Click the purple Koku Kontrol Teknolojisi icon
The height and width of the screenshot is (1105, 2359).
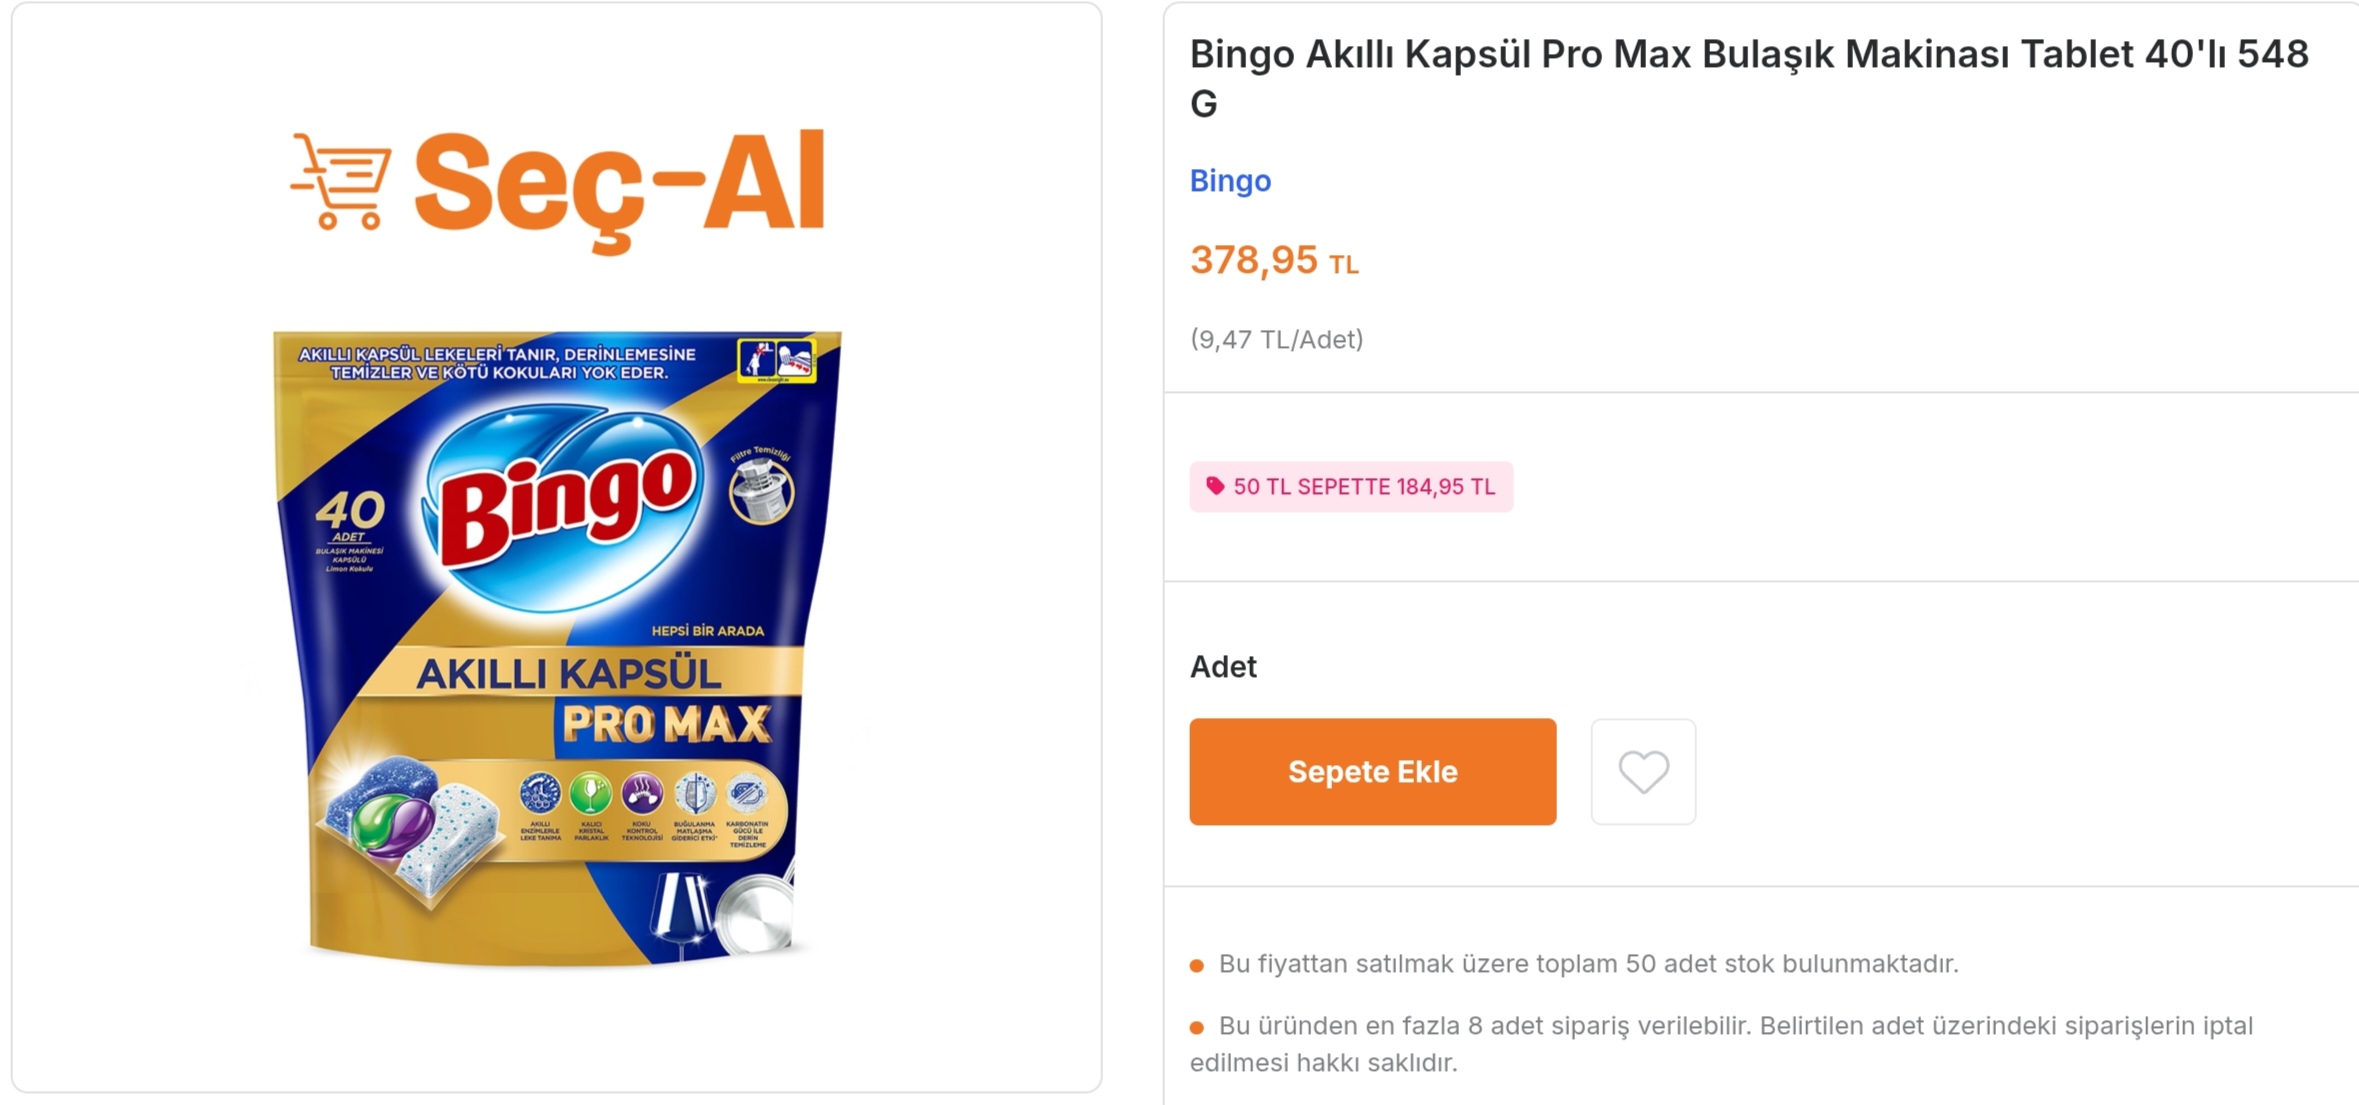pyautogui.click(x=642, y=795)
